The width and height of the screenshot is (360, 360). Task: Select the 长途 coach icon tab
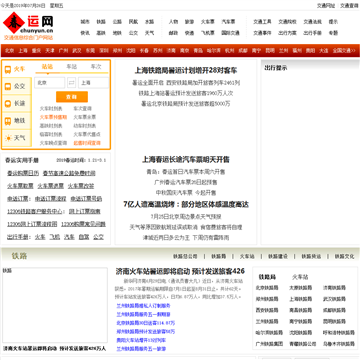point(17,104)
